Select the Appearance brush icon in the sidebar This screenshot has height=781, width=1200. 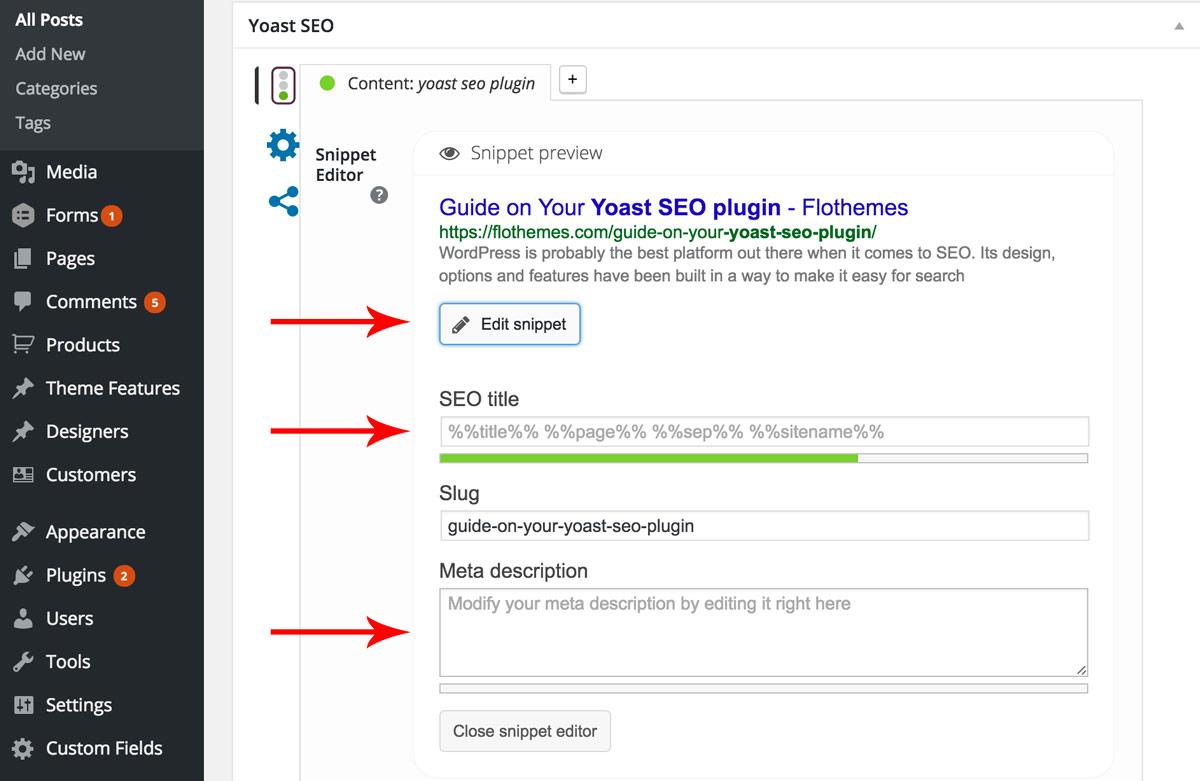[24, 531]
